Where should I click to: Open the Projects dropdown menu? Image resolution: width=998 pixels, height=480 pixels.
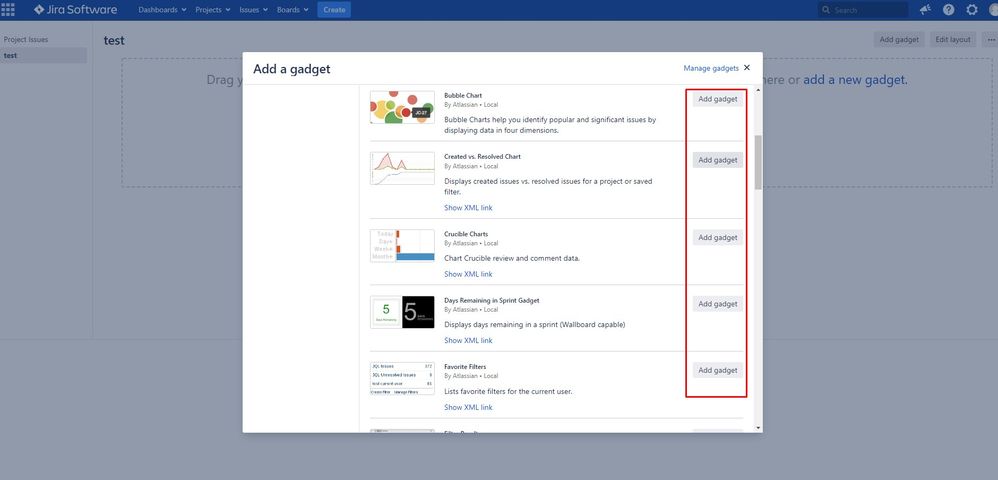213,10
